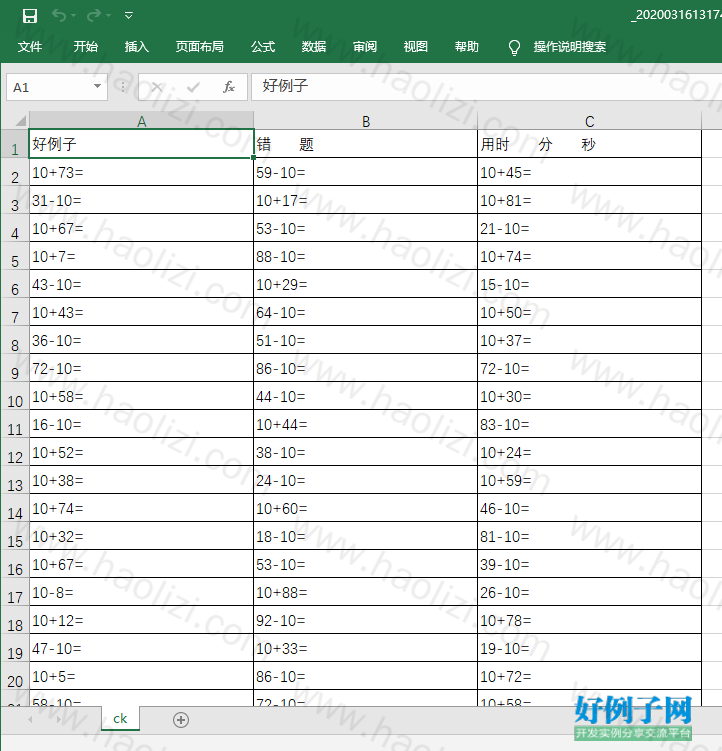The height and width of the screenshot is (751, 722).
Task: Open the Redo history dropdown arrow
Action: pos(108,16)
